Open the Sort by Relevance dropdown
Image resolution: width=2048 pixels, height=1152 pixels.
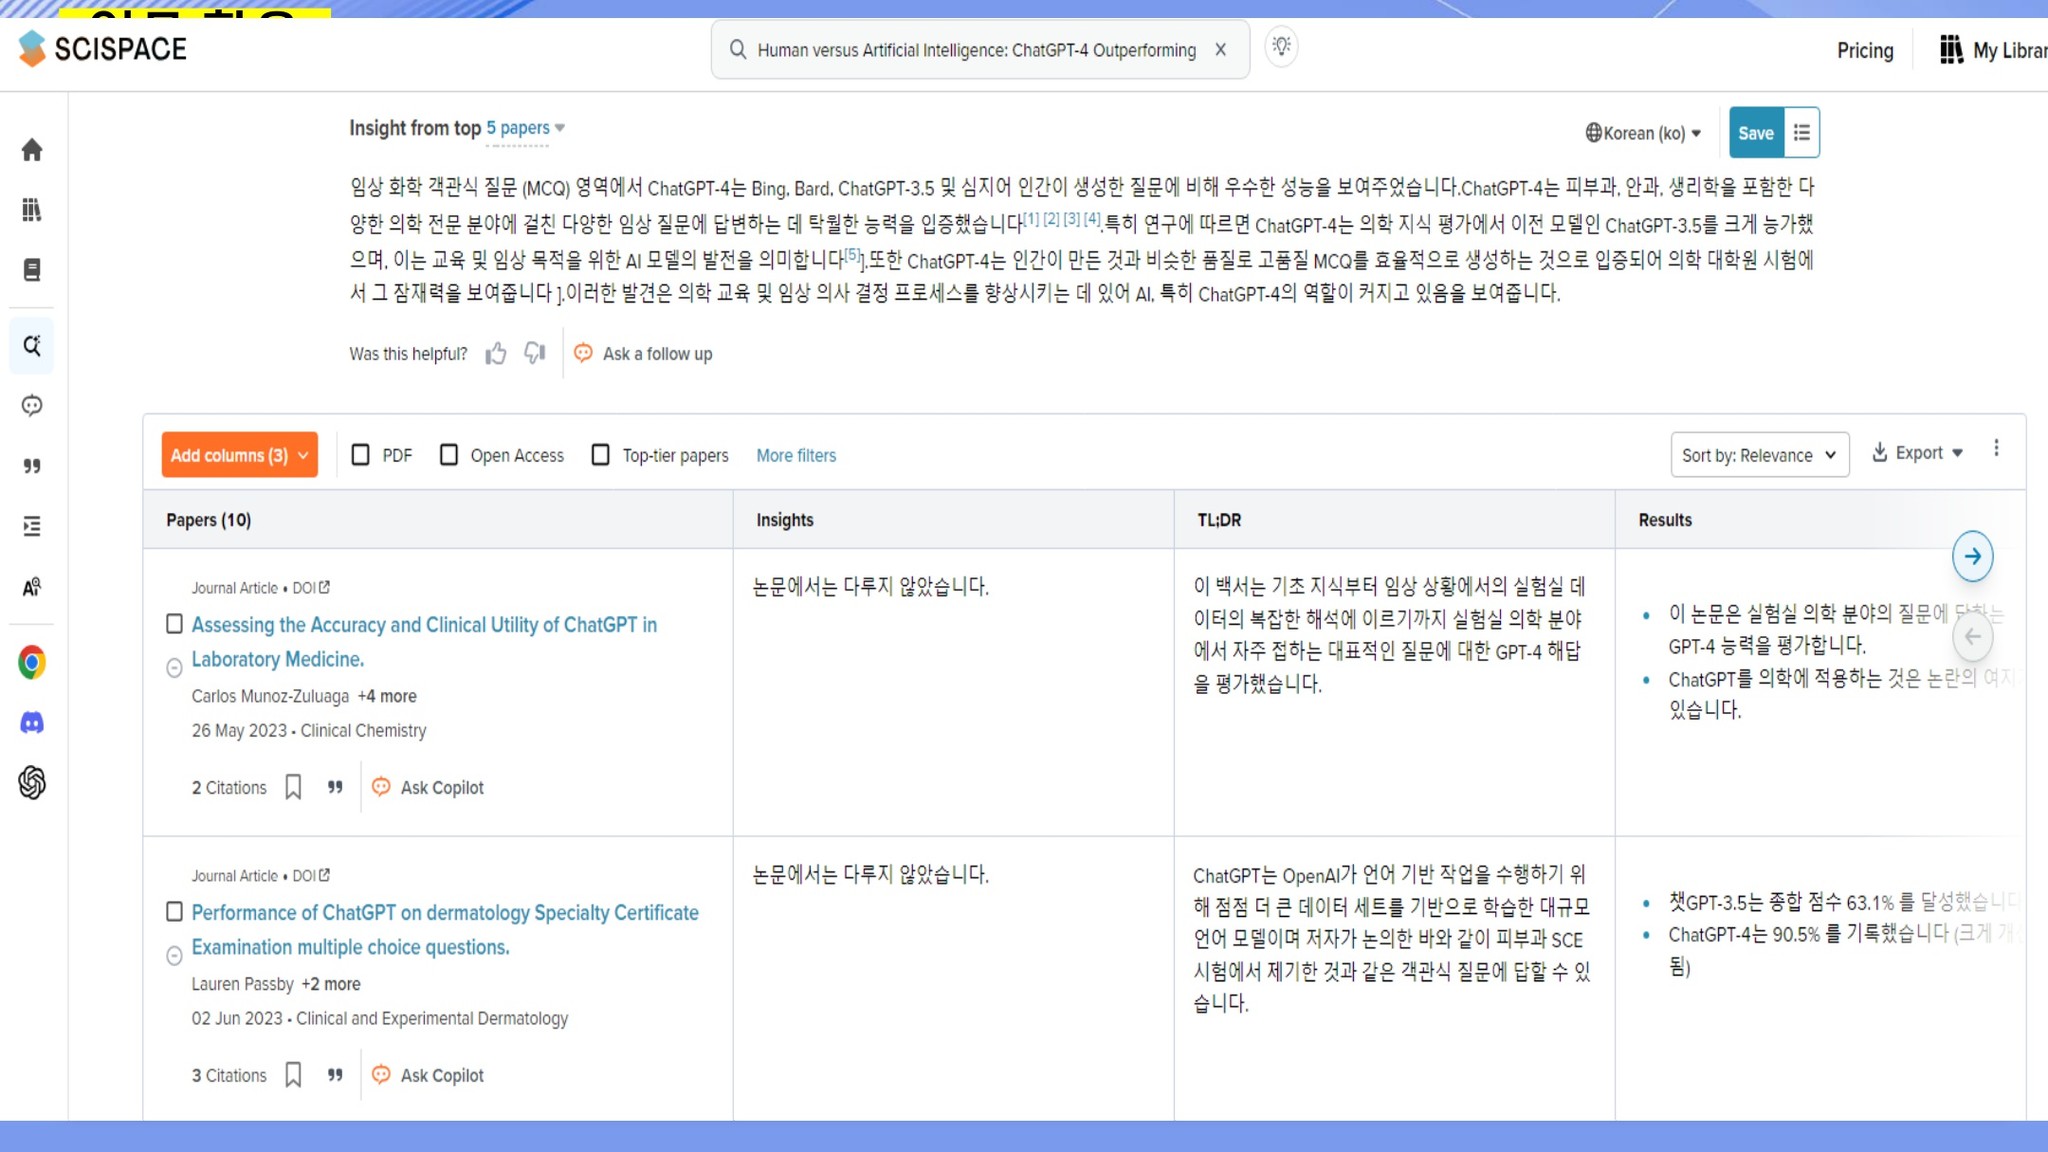1759,455
